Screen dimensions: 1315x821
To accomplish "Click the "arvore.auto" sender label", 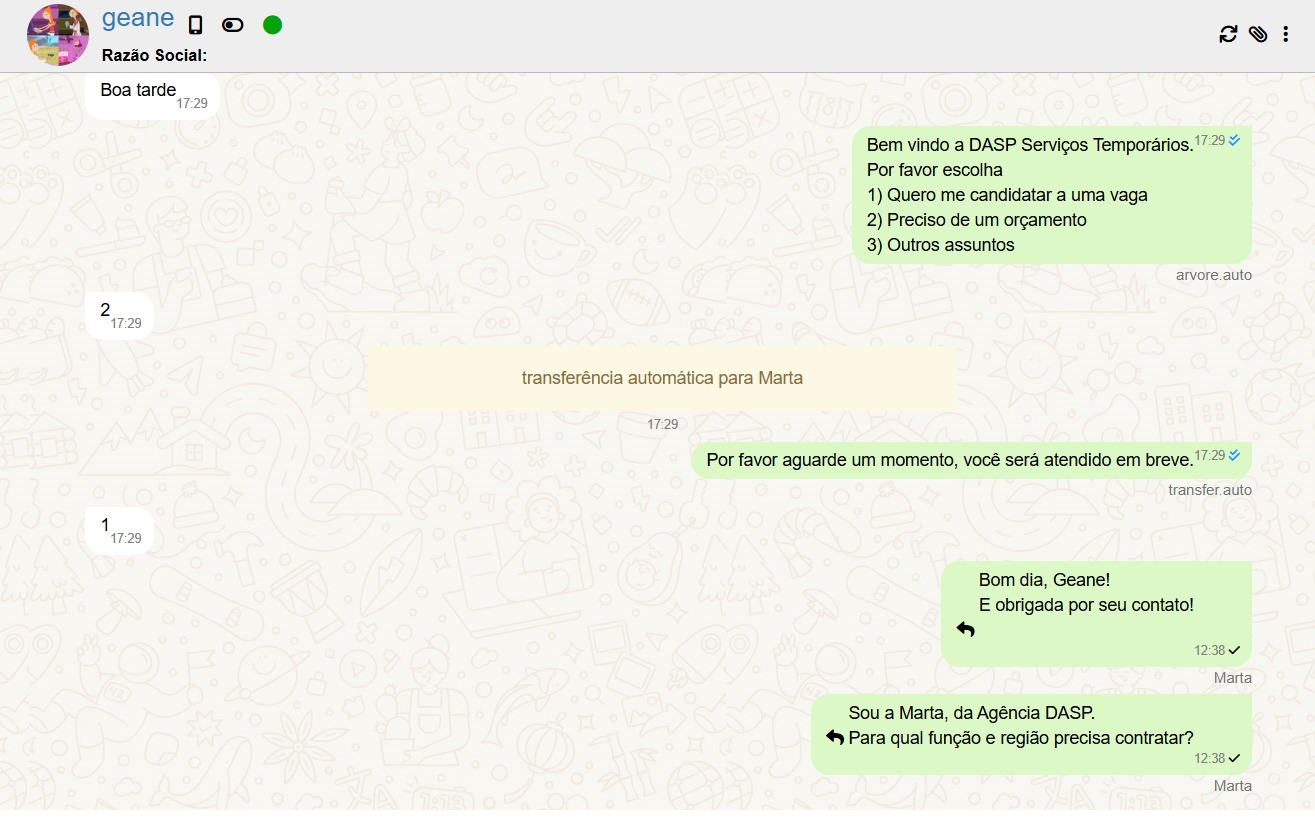I will [1213, 275].
